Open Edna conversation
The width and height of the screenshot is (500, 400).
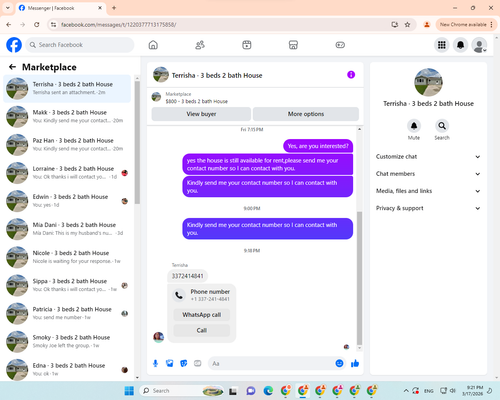pyautogui.click(x=67, y=369)
